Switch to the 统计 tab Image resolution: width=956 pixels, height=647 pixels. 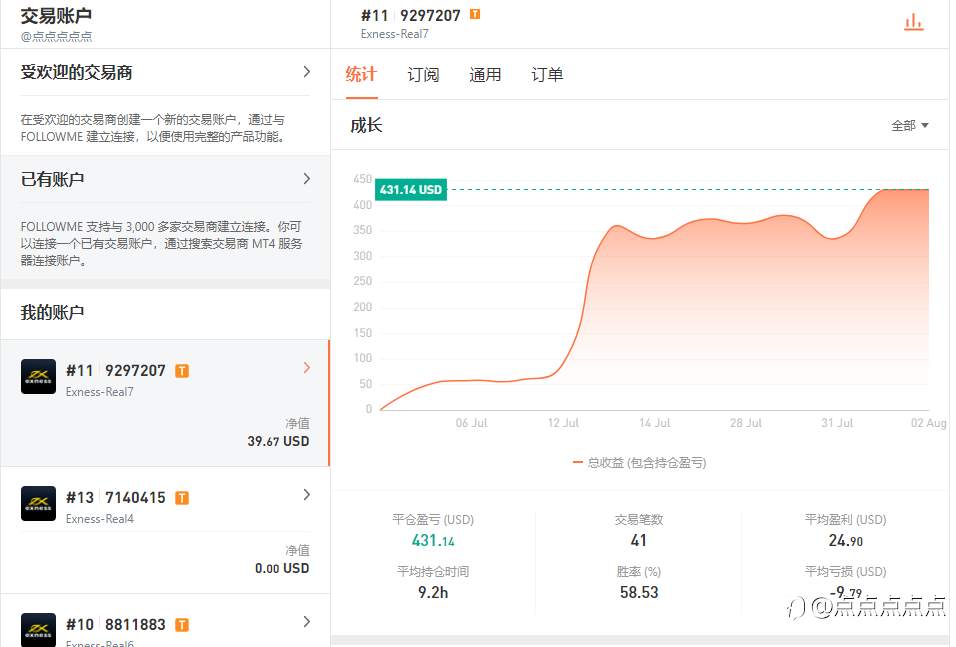coord(361,74)
